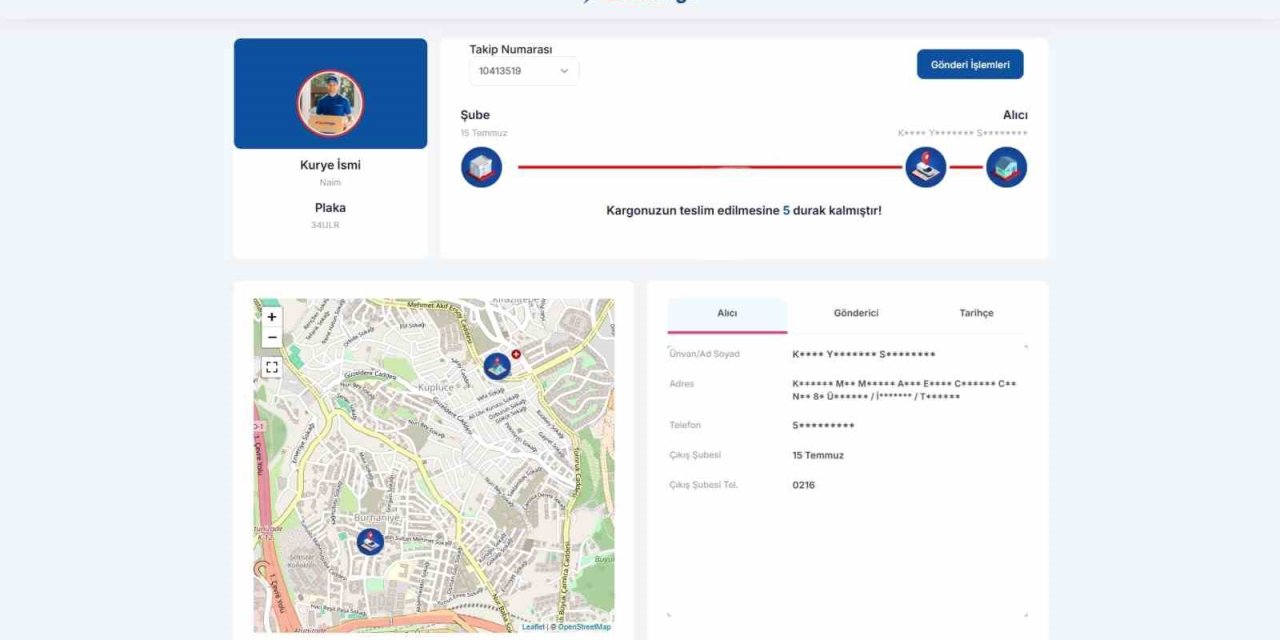Click the courier location icon on progress line
Viewport: 1280px width, 640px height.
926,167
